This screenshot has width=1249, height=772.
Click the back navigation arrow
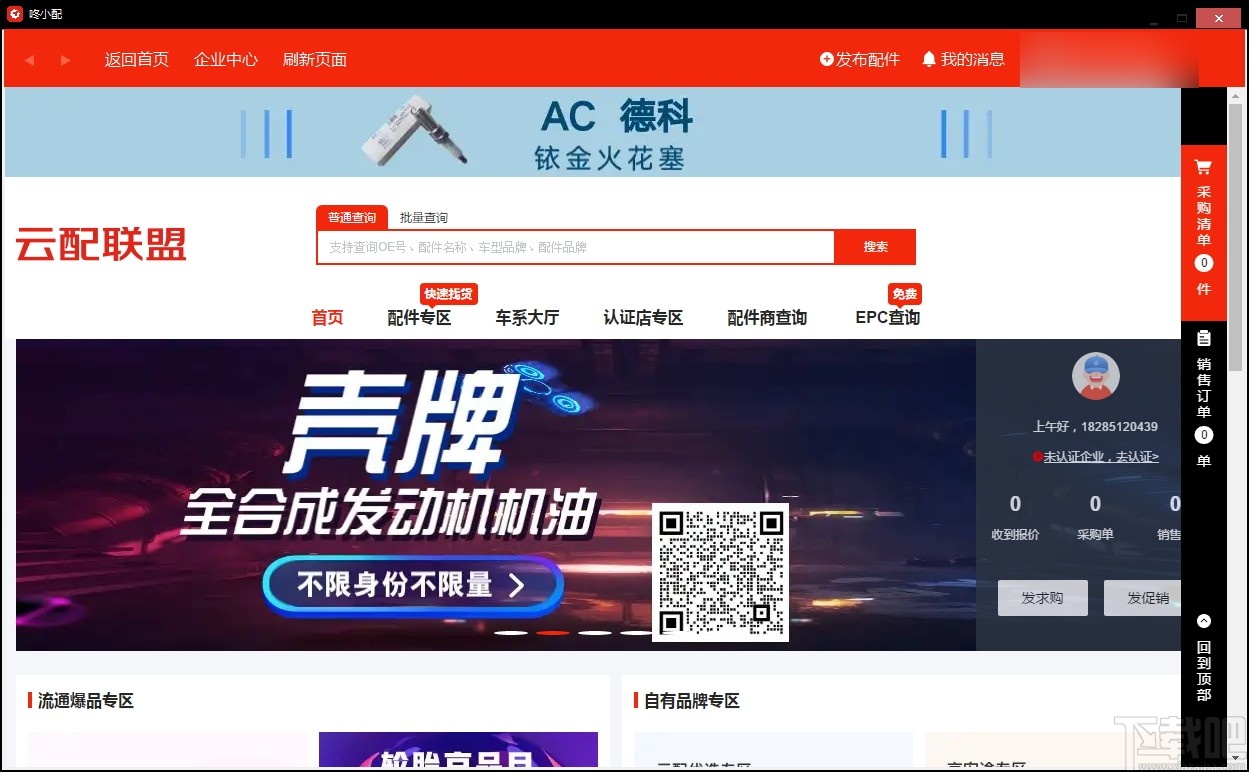[x=29, y=60]
